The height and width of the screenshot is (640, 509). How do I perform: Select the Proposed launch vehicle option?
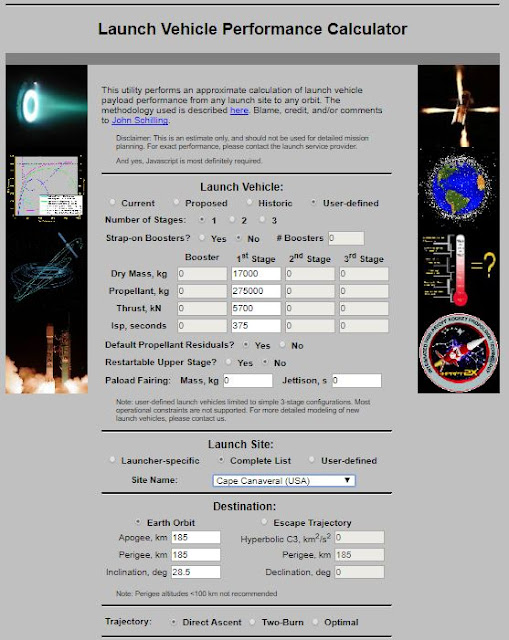click(176, 202)
